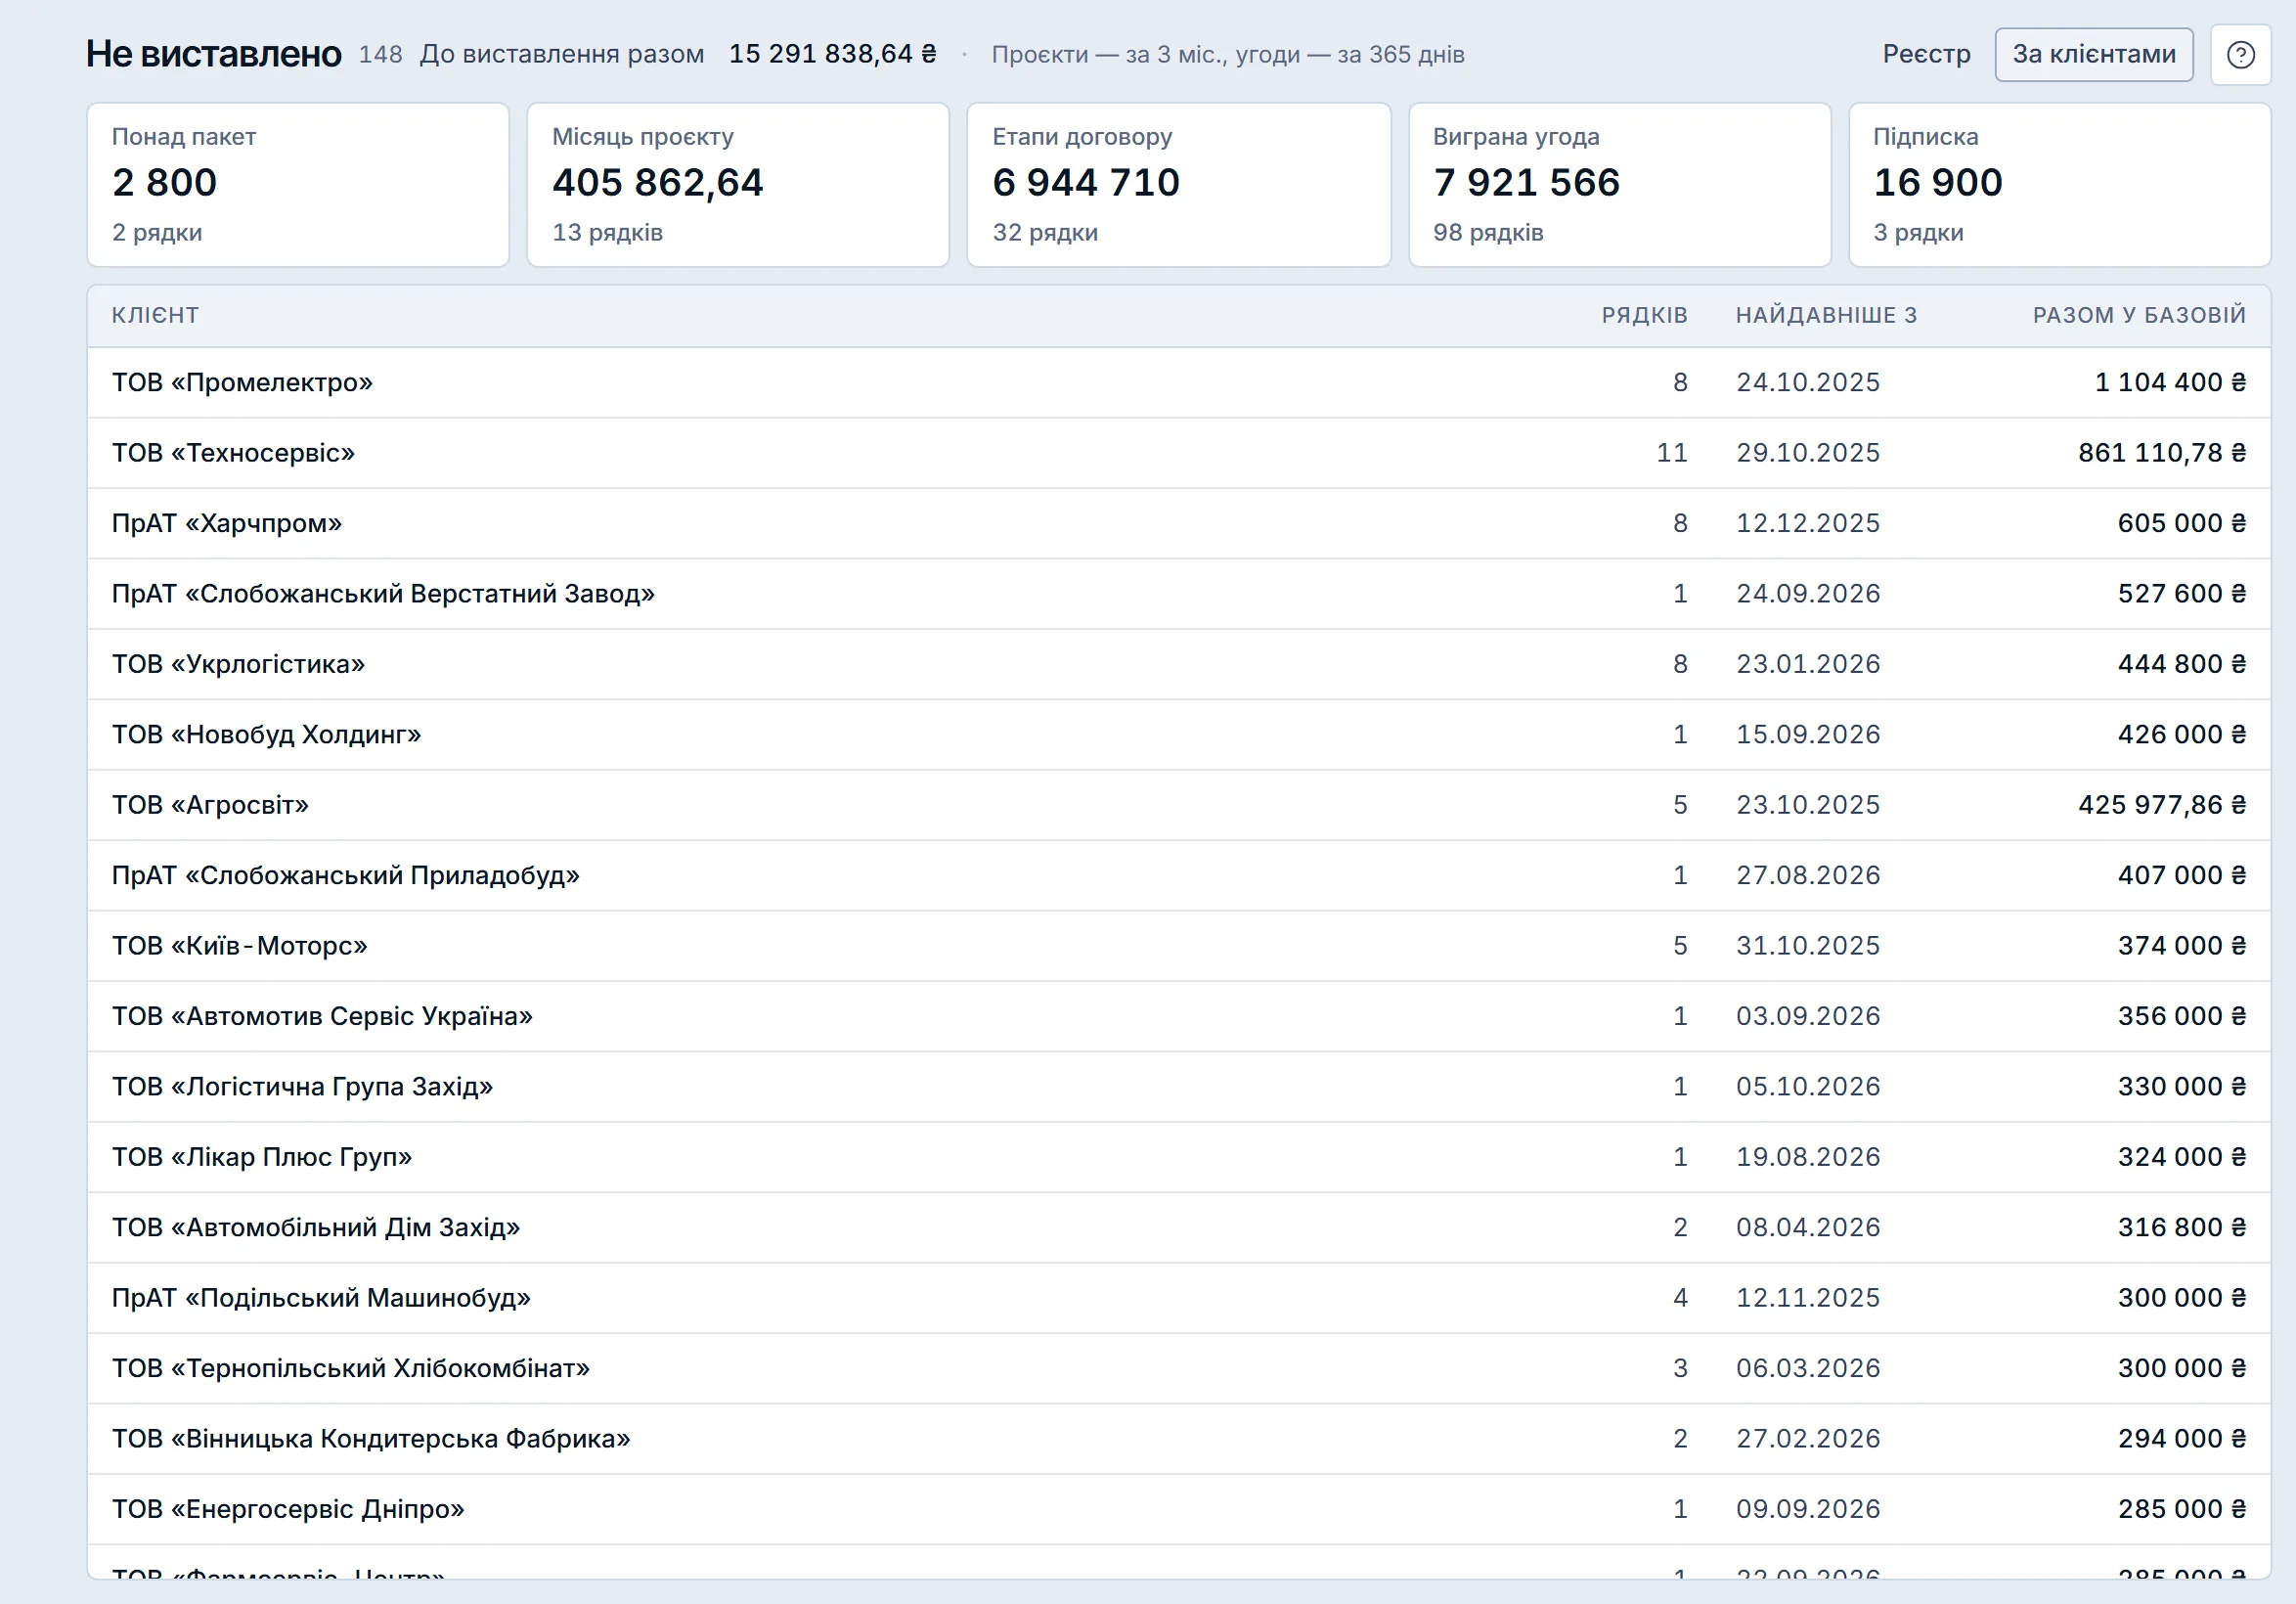
Task: Open the ТОВ «Київ-Моторс» row
Action: [x=1179, y=946]
